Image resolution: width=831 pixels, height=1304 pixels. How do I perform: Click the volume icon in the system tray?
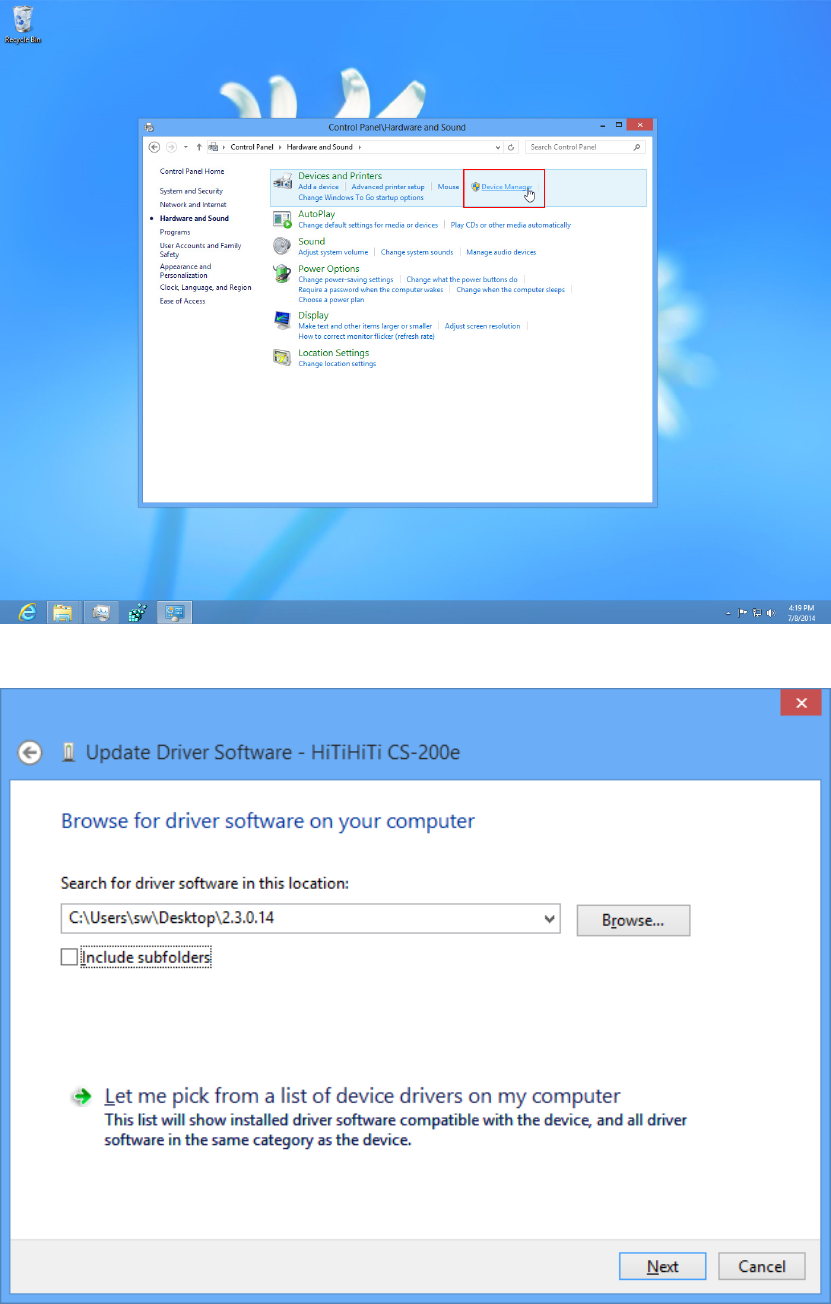[770, 613]
